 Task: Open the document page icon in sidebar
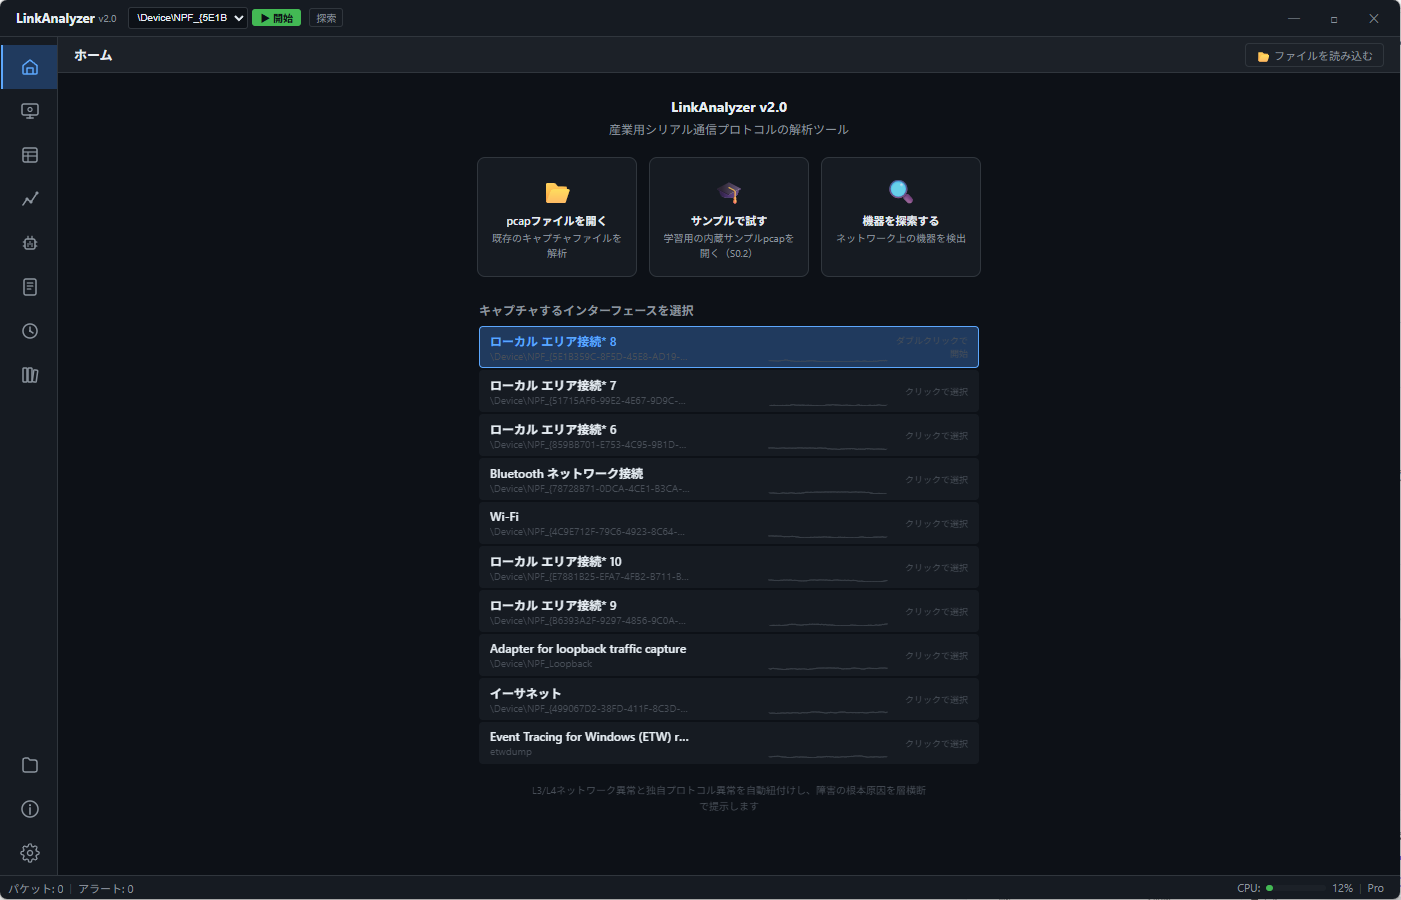tap(30, 287)
